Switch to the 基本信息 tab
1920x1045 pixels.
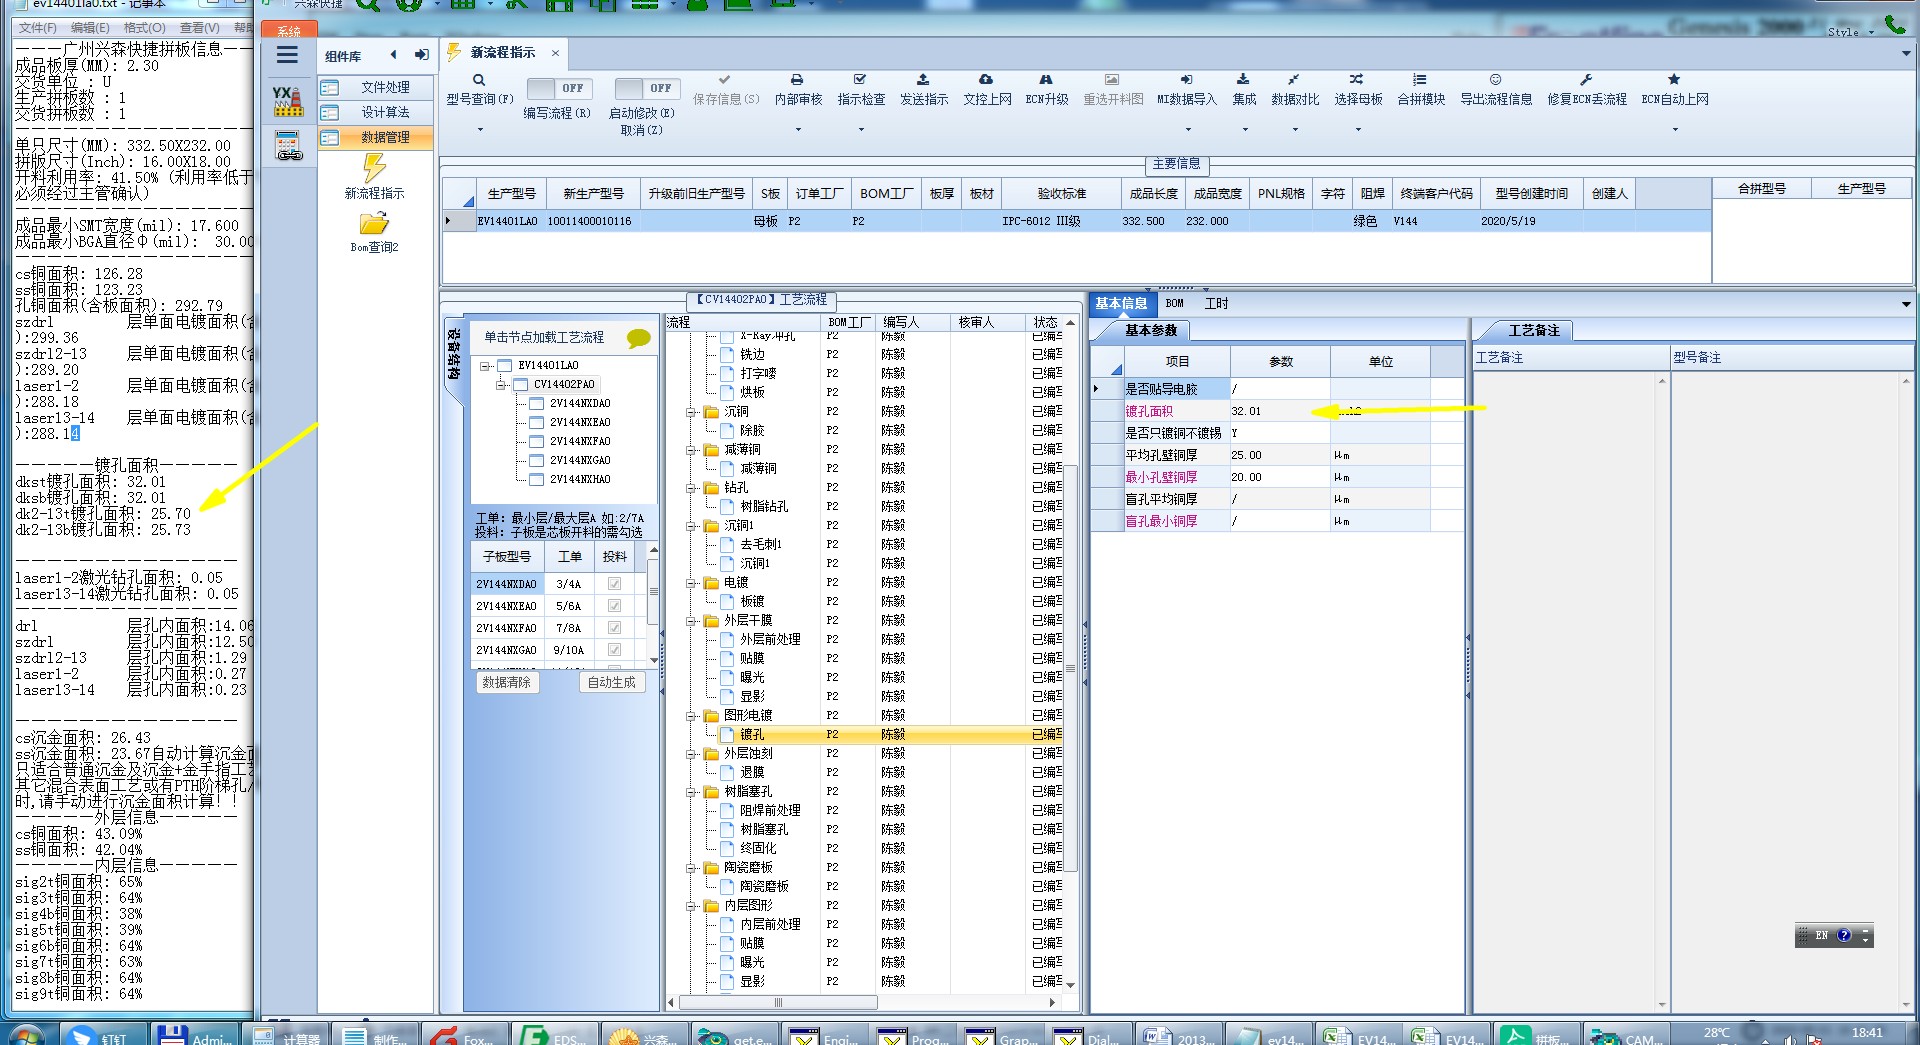(1121, 304)
